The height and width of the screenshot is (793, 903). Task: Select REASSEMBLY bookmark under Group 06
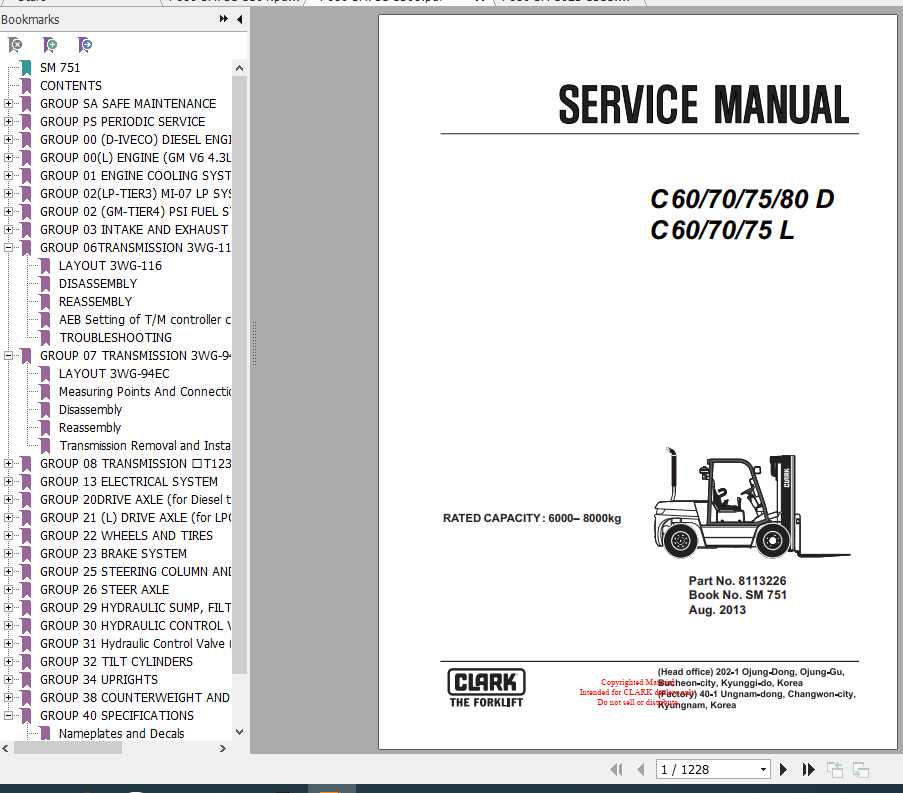(x=96, y=302)
